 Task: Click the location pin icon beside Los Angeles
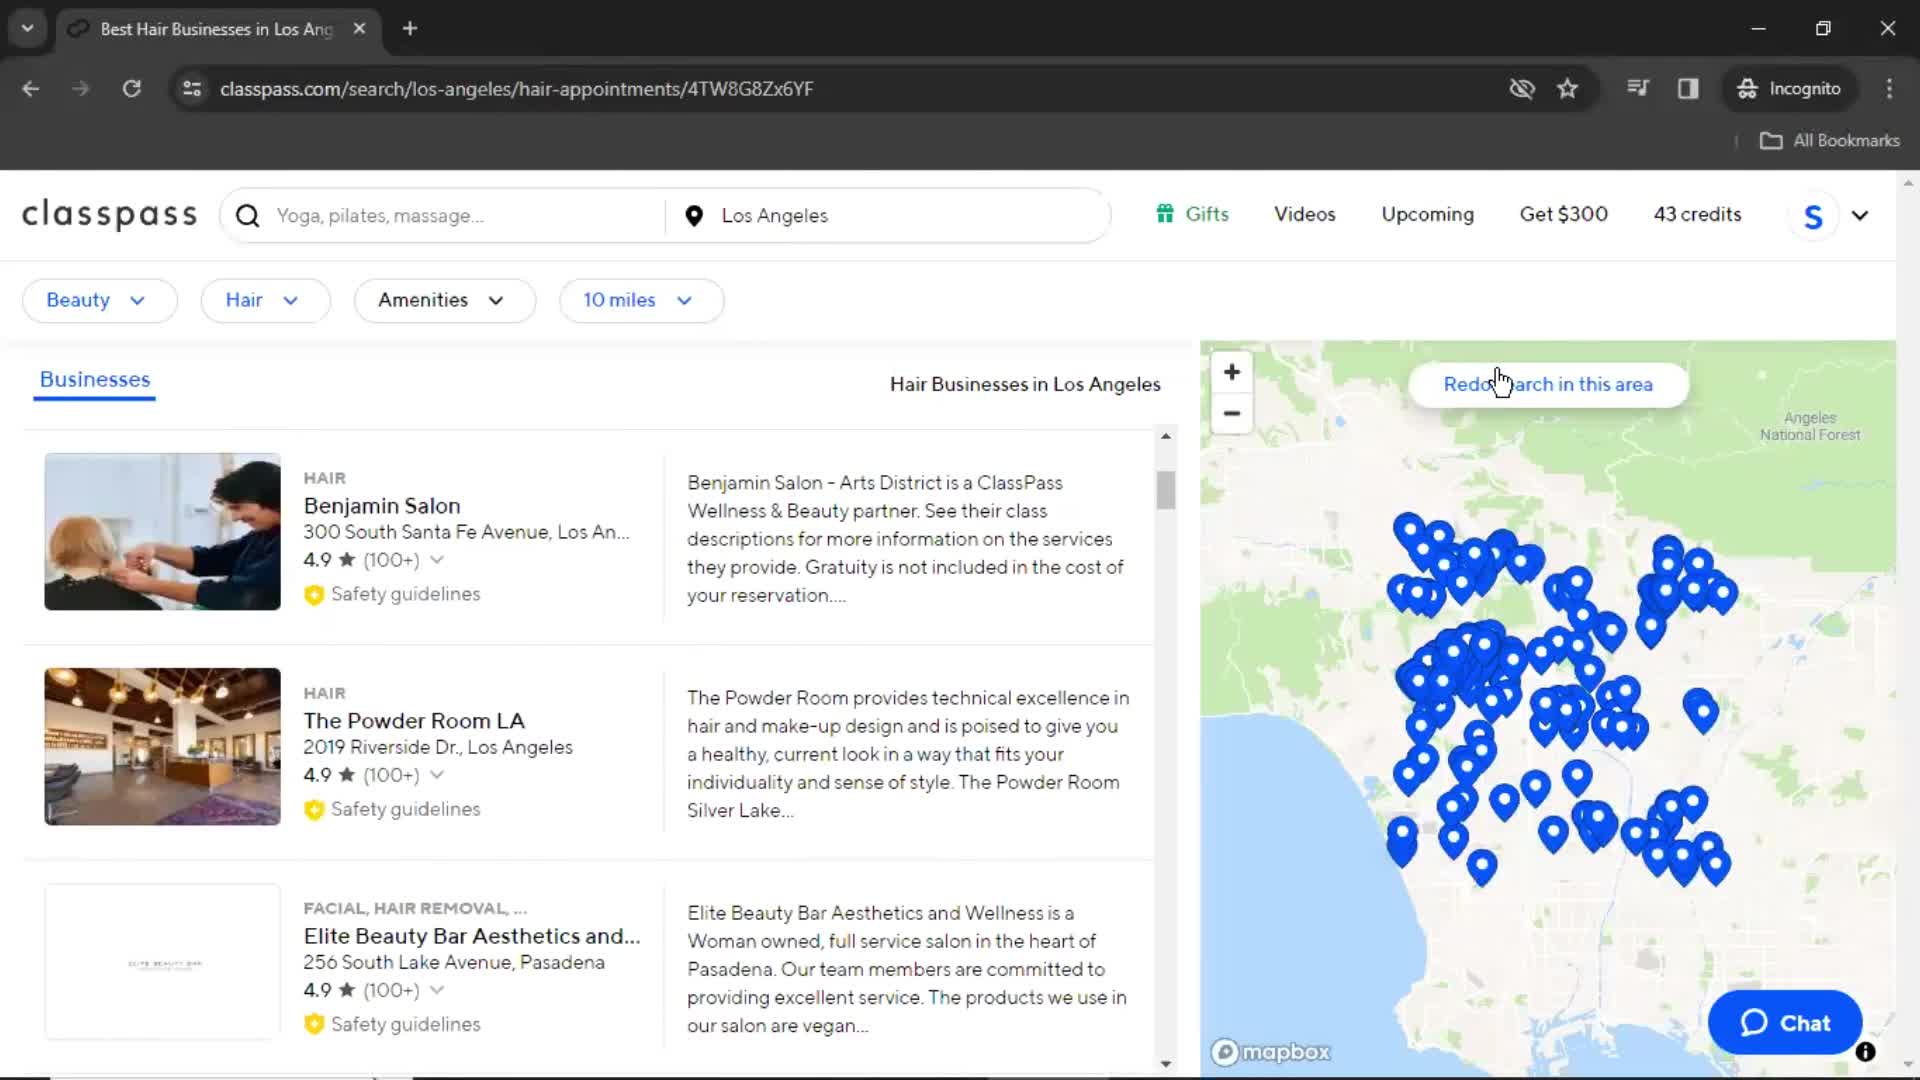694,216
